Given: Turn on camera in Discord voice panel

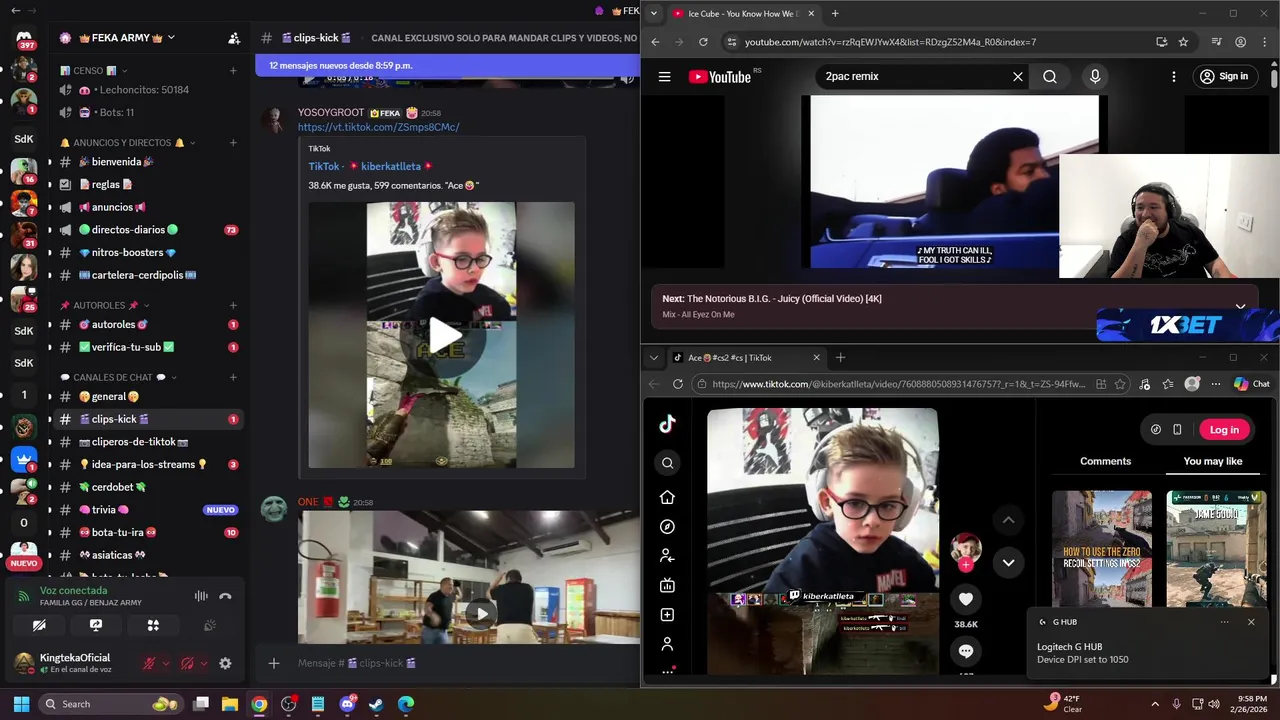Looking at the screenshot, I should tap(39, 625).
